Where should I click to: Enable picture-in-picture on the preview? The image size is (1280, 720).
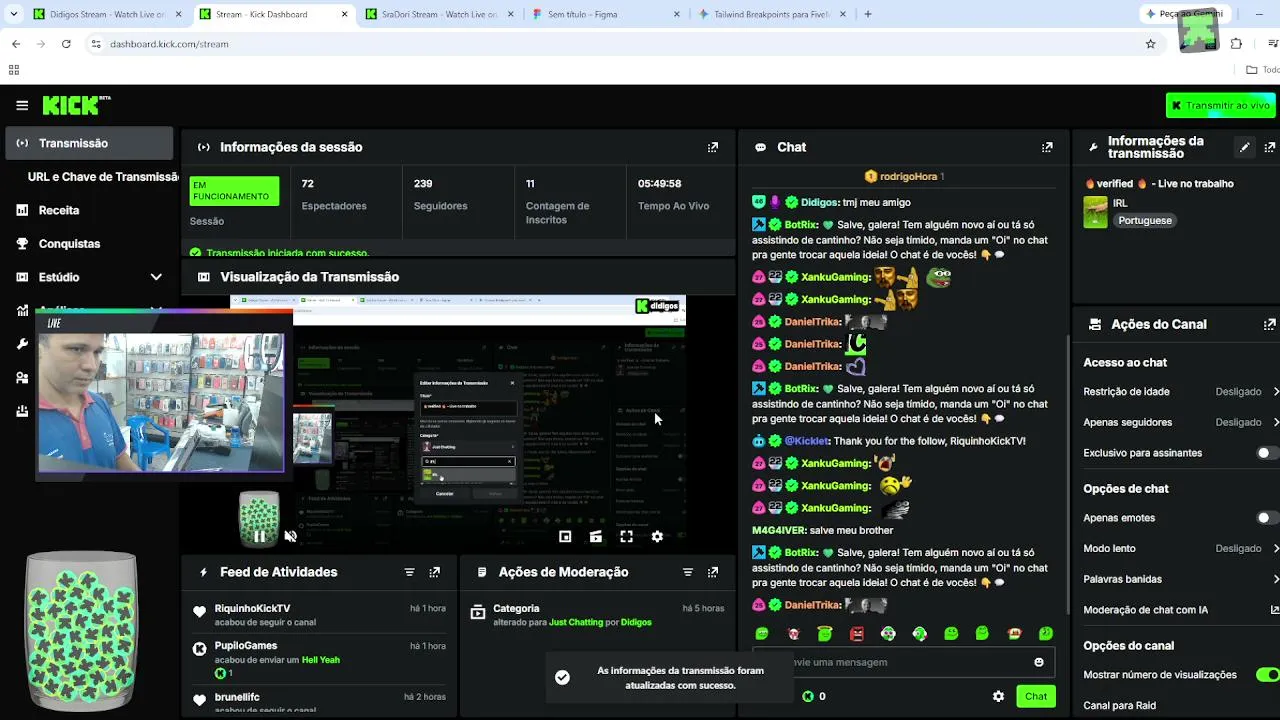click(x=565, y=537)
